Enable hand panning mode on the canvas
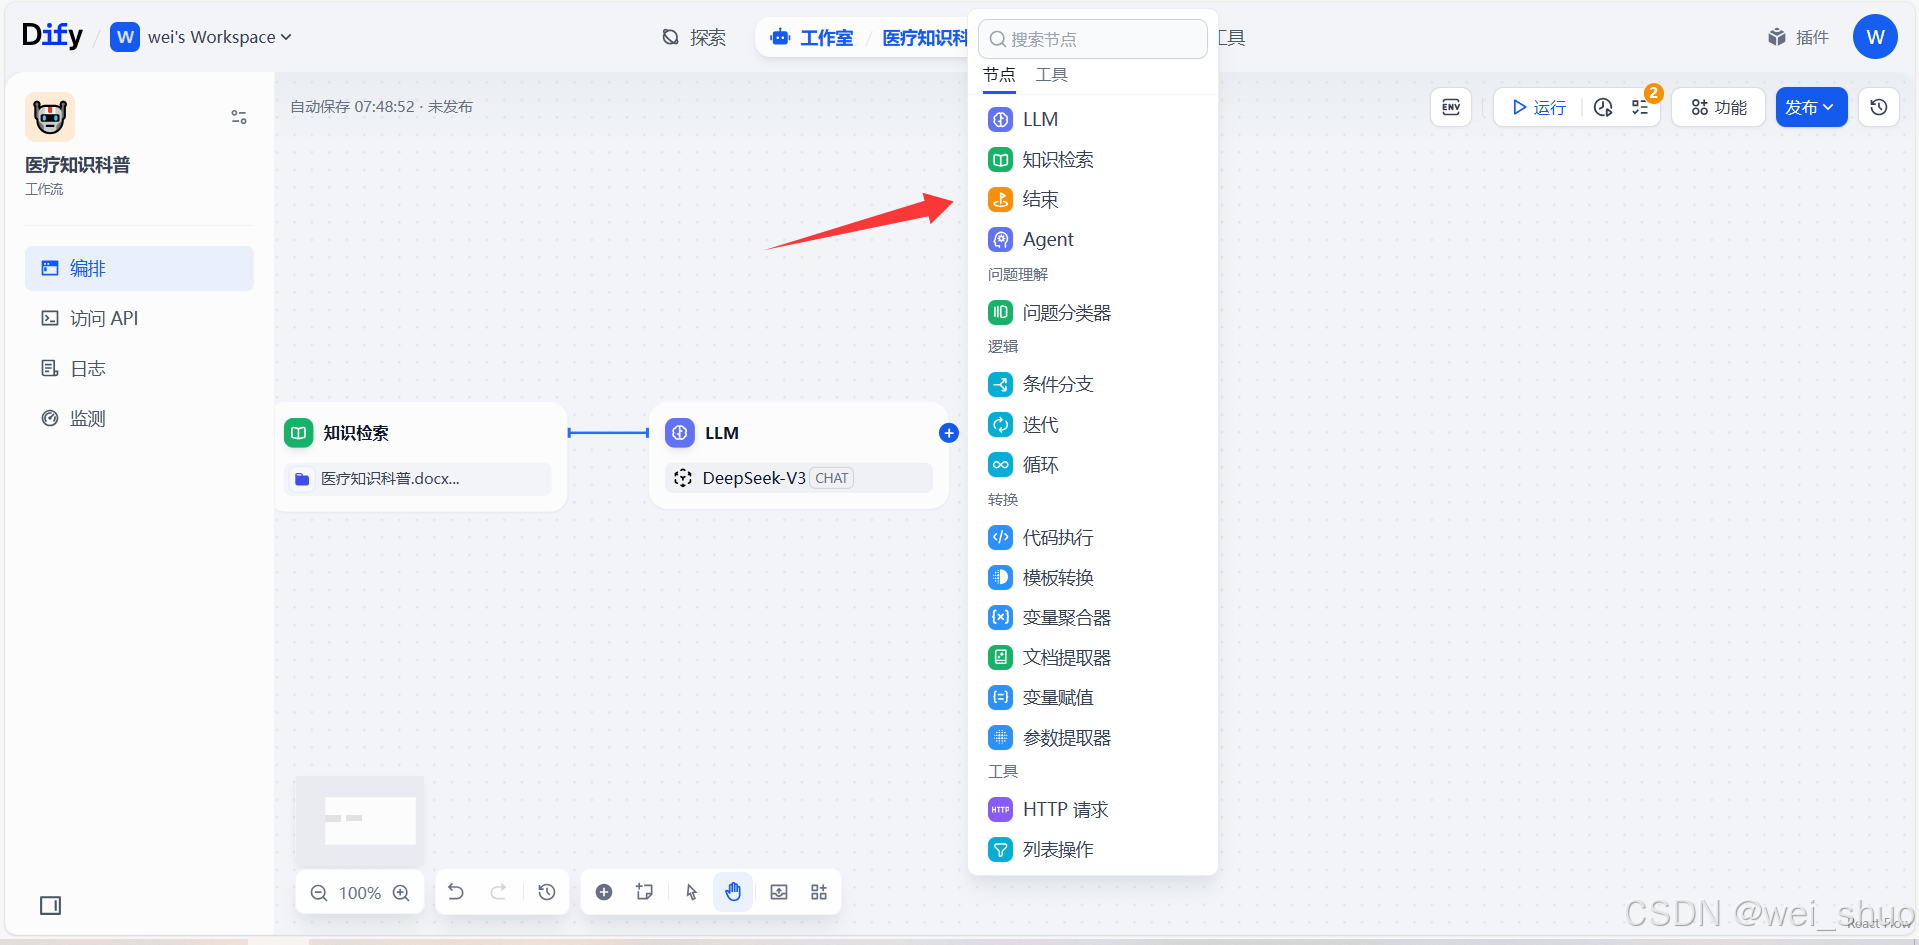The height and width of the screenshot is (945, 1919). 733,891
